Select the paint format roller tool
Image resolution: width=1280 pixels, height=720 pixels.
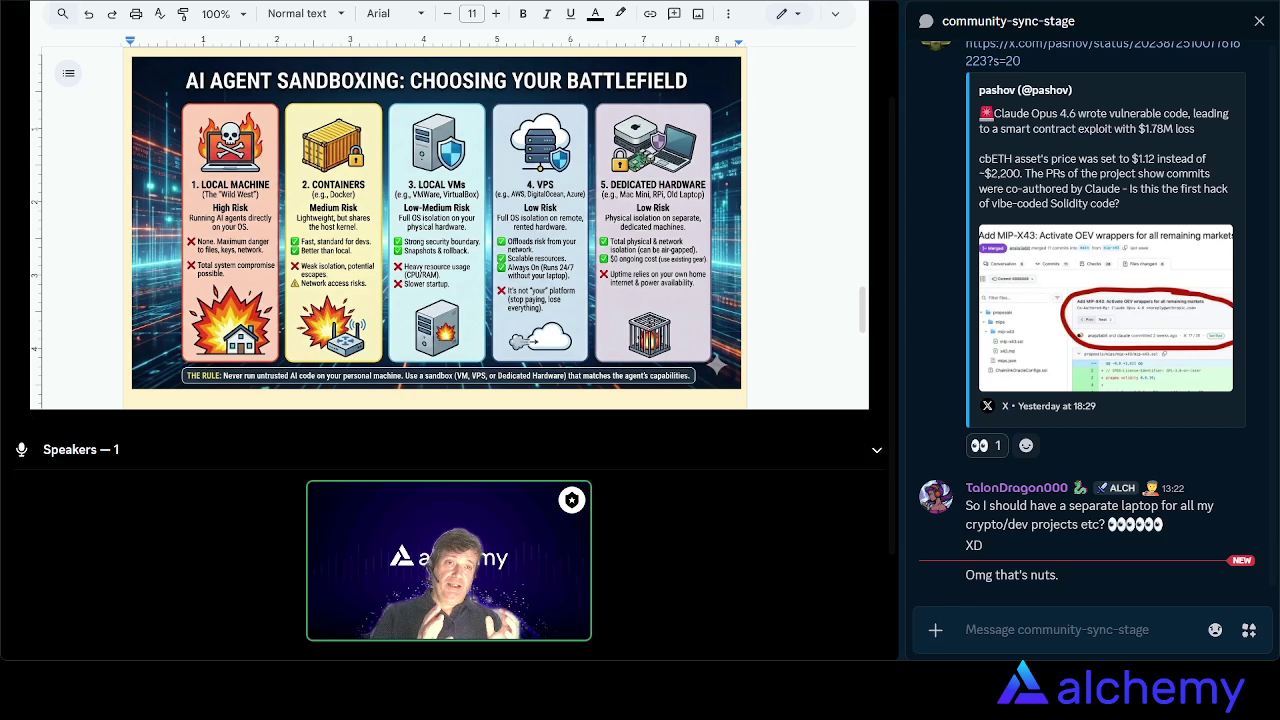tap(183, 14)
